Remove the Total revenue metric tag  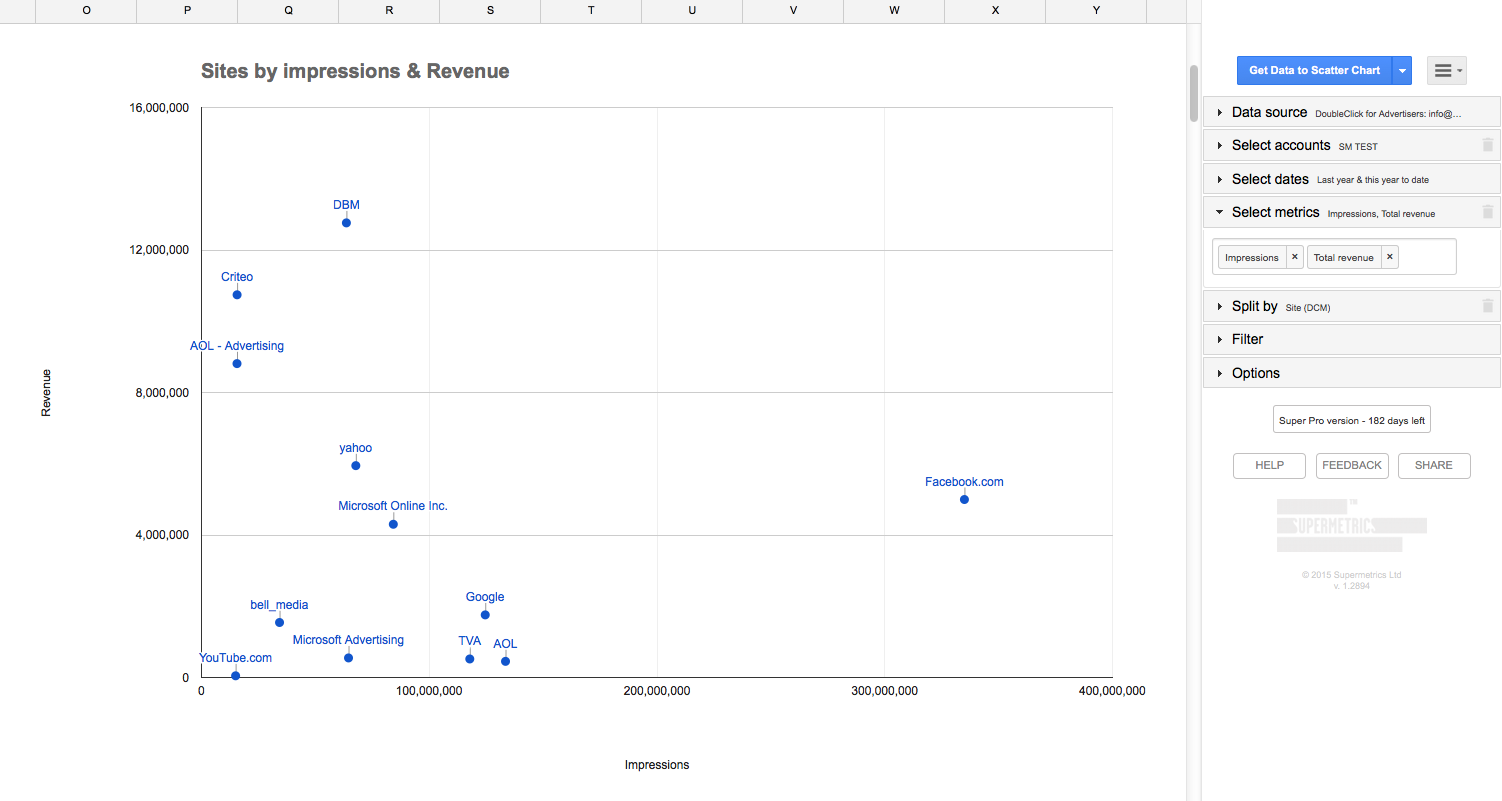1389,257
